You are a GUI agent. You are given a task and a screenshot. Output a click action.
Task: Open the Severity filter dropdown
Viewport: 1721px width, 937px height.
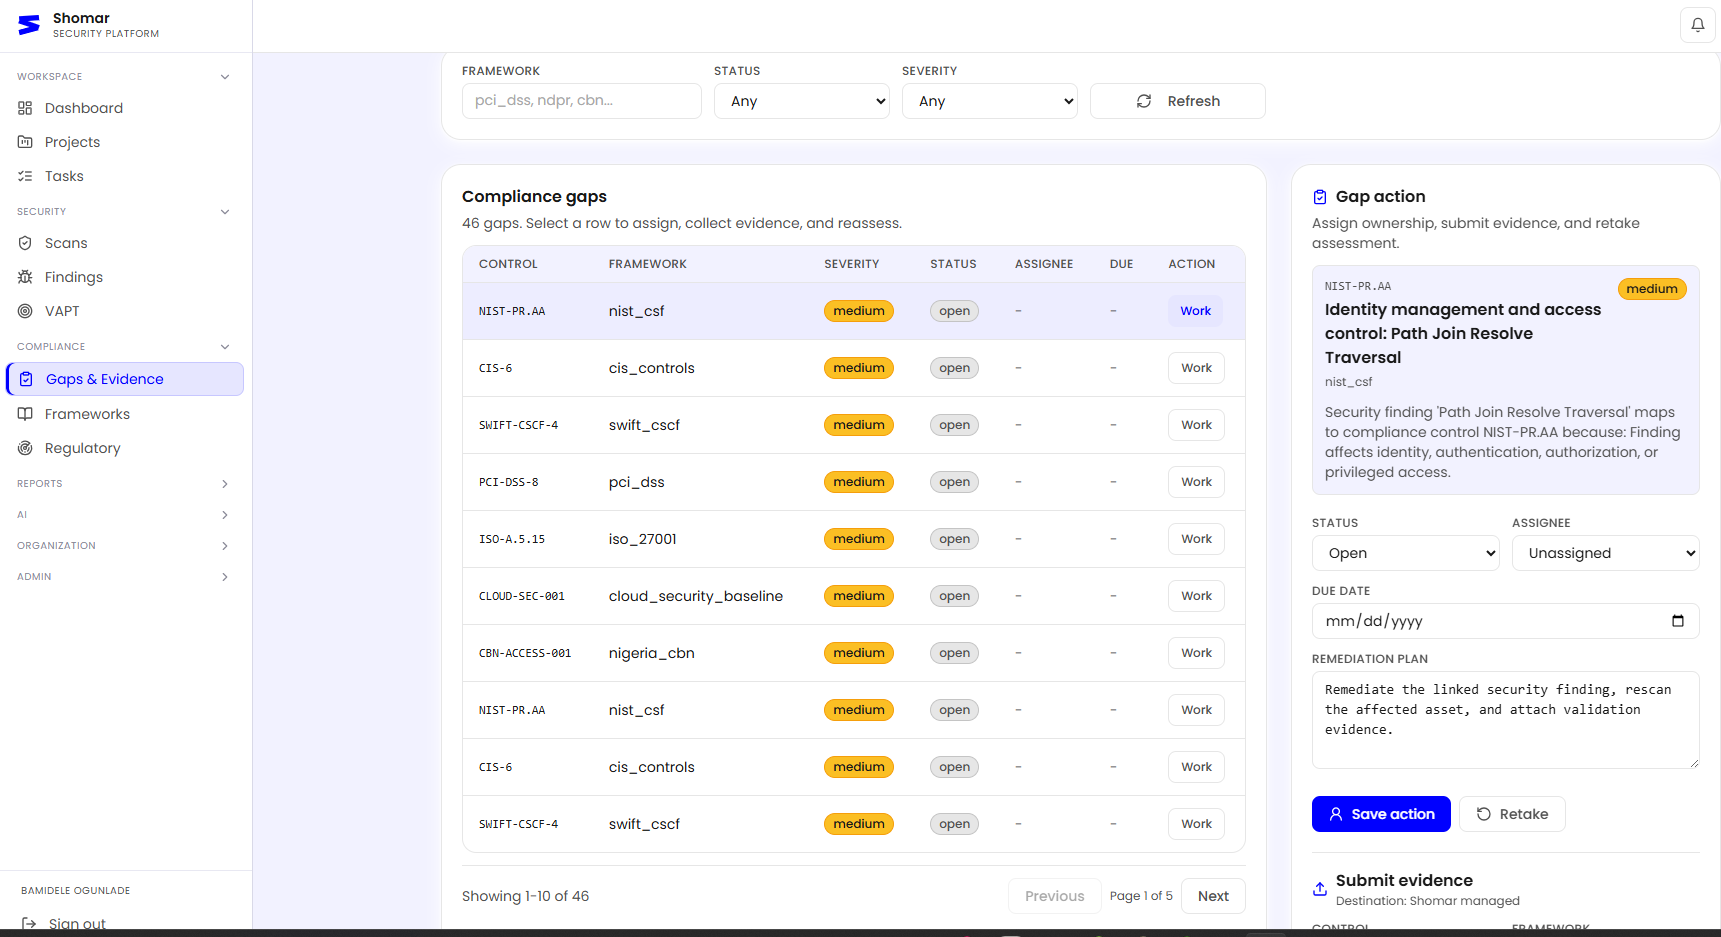(x=990, y=101)
